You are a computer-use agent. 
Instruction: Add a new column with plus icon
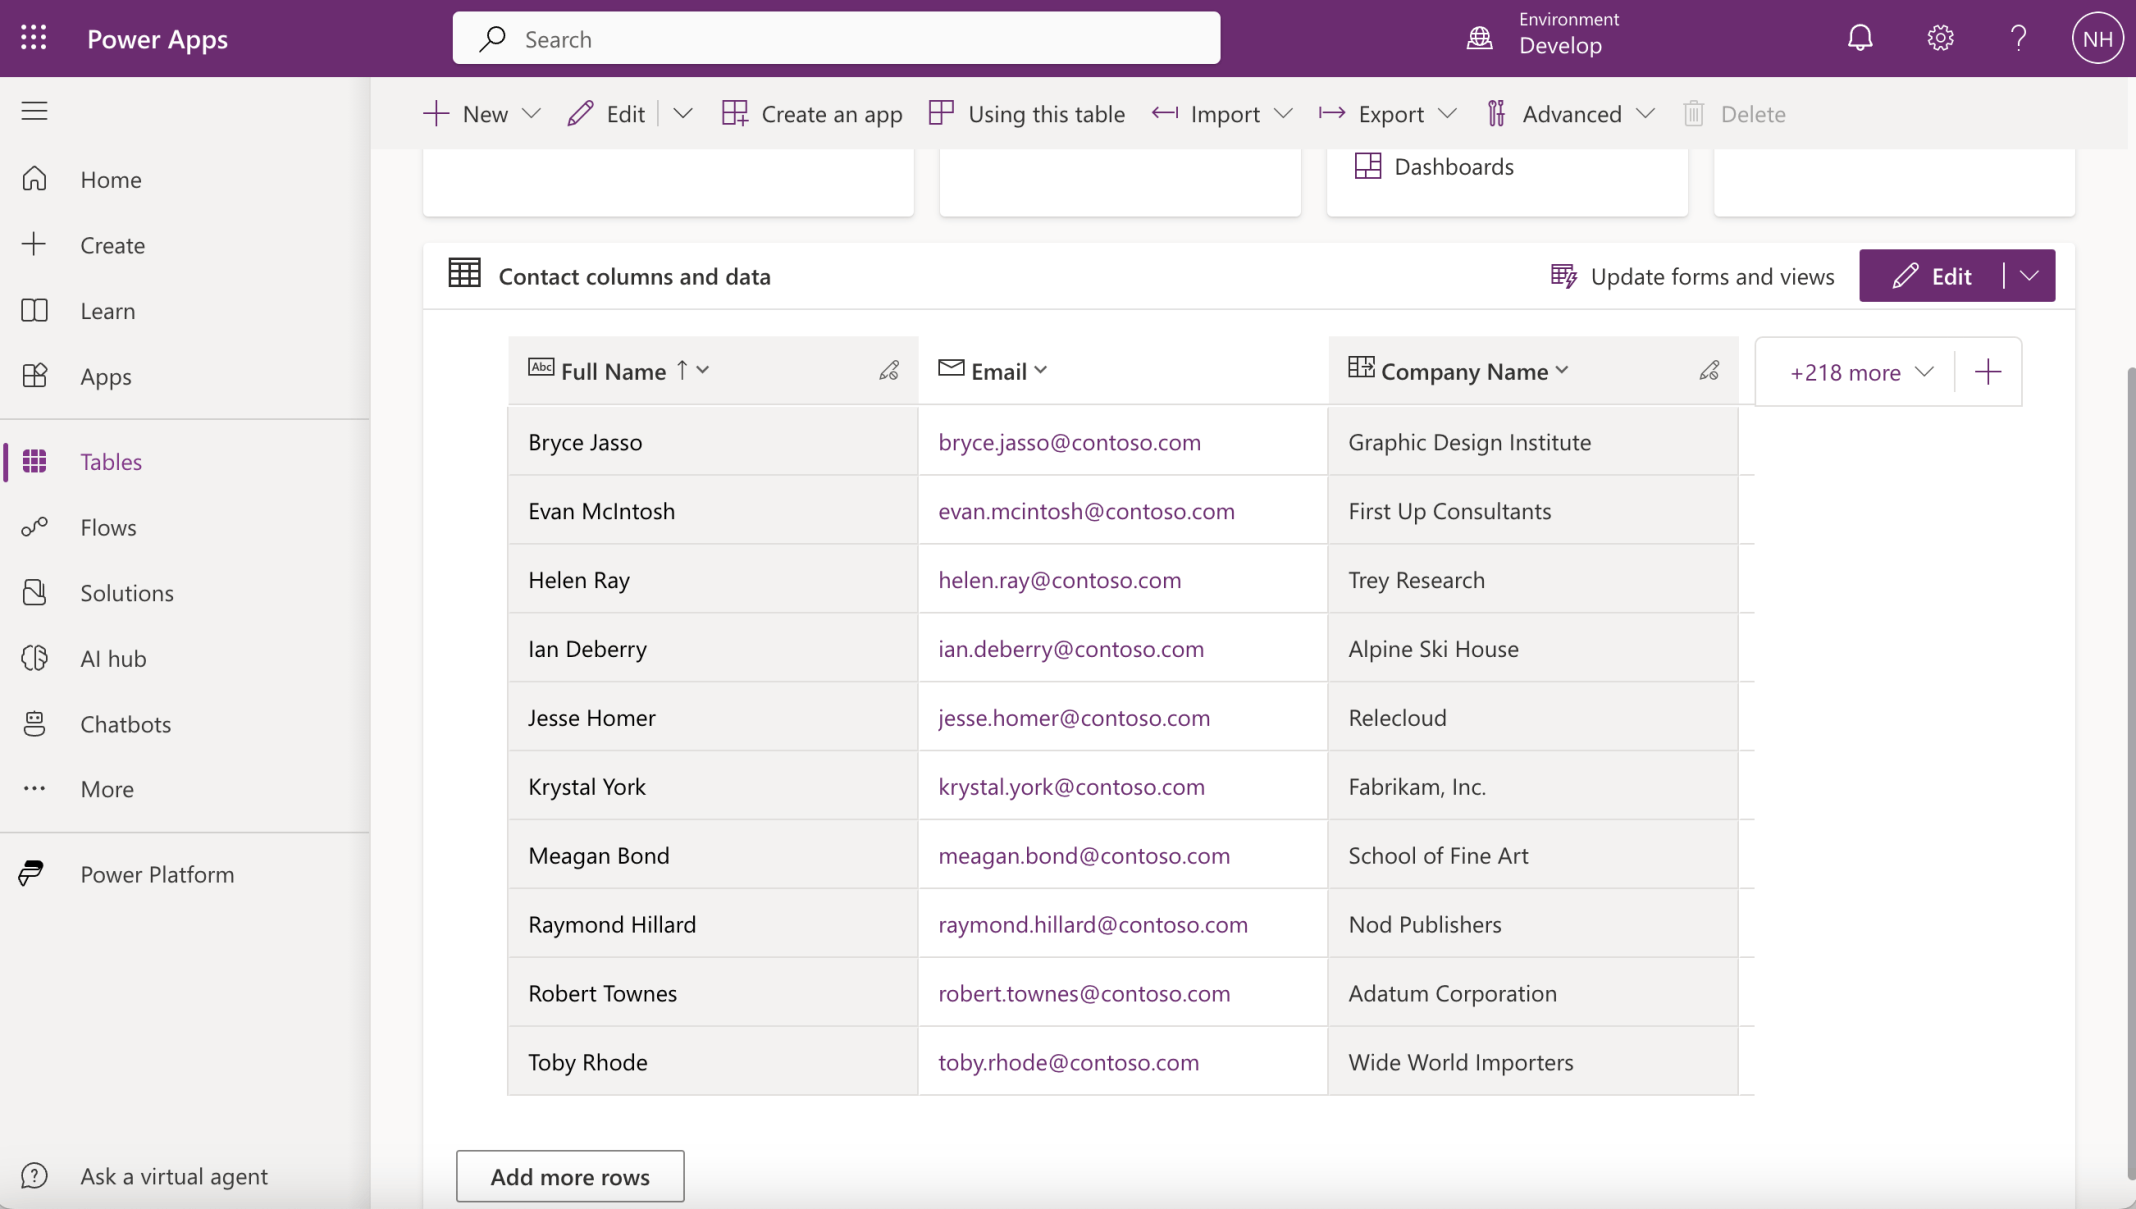[1988, 372]
